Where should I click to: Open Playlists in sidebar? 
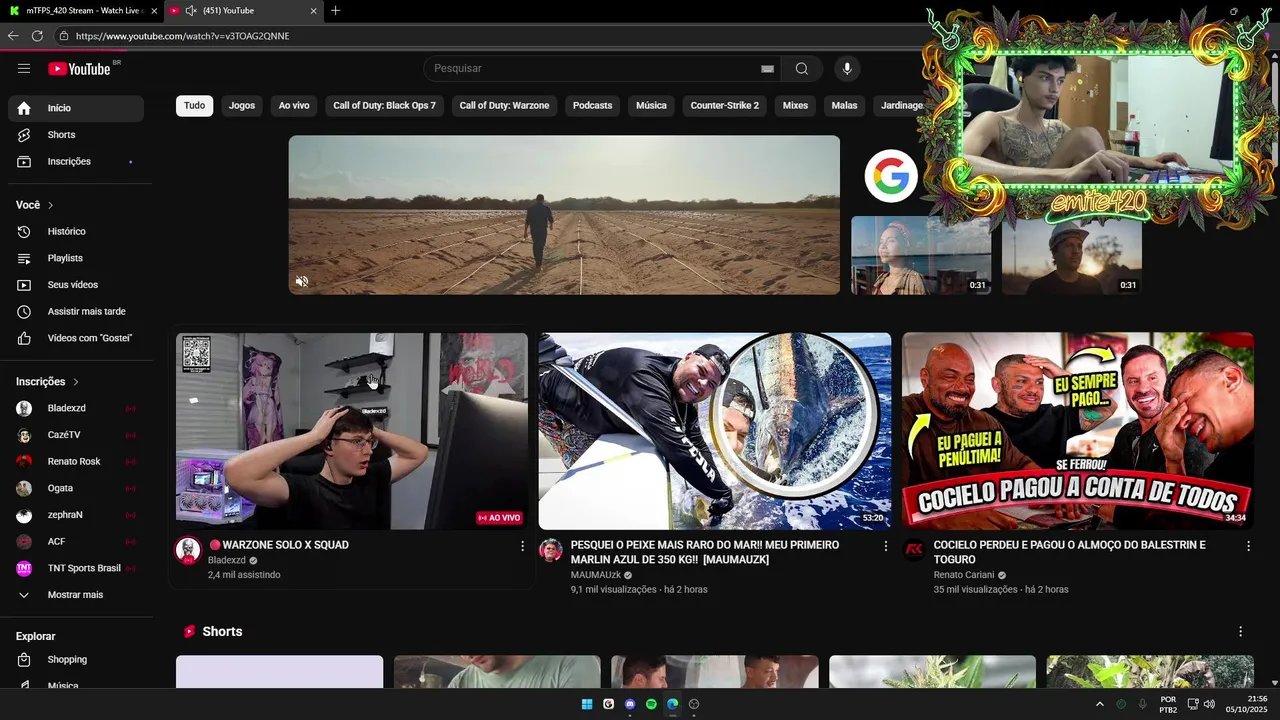[76, 258]
